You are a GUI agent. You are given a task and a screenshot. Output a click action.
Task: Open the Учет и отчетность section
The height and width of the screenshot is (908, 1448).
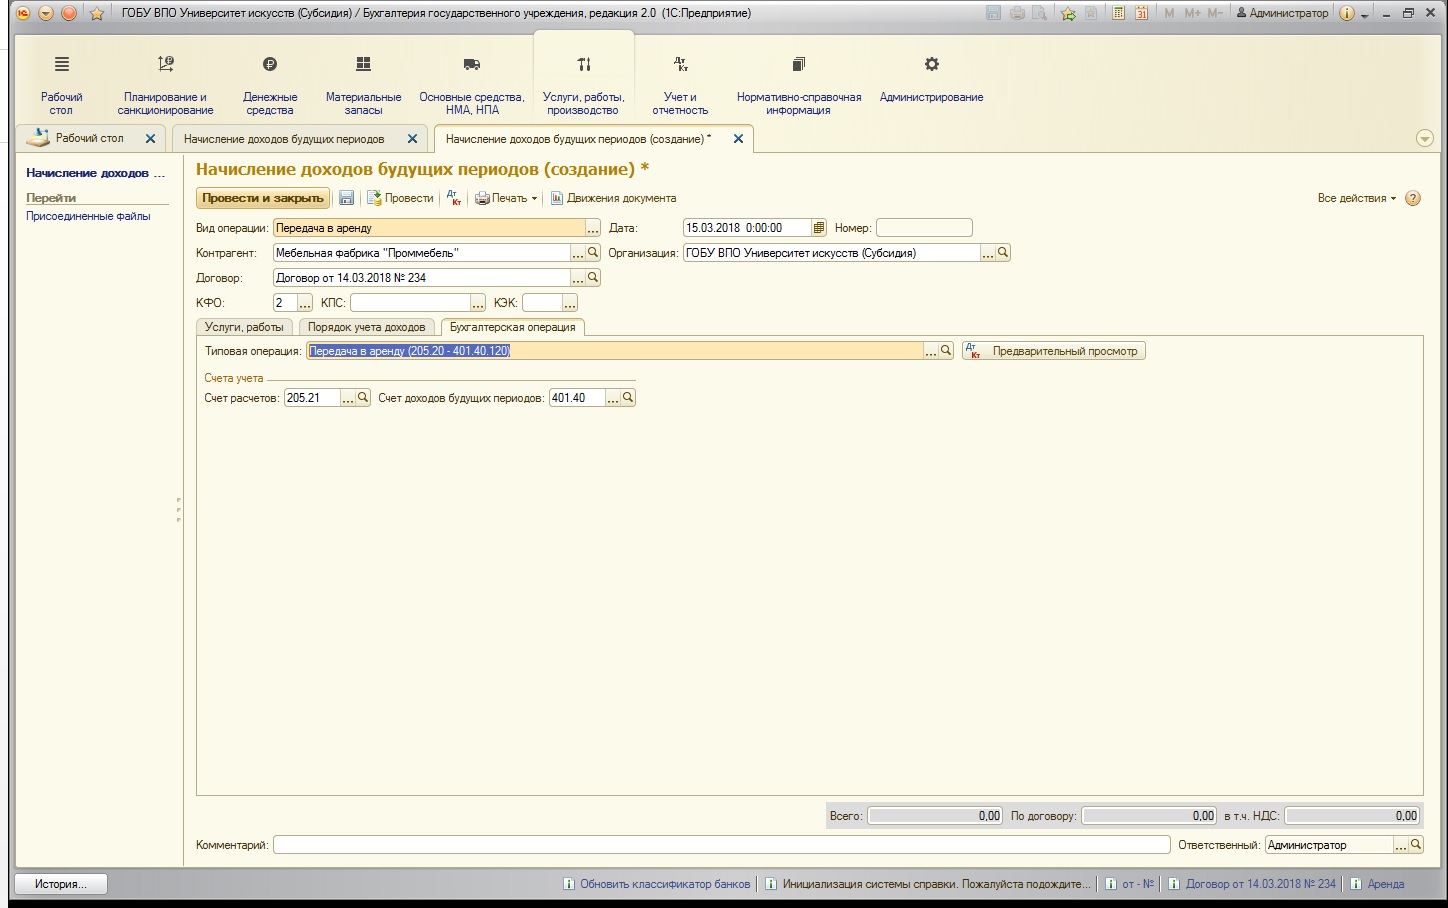(x=680, y=86)
